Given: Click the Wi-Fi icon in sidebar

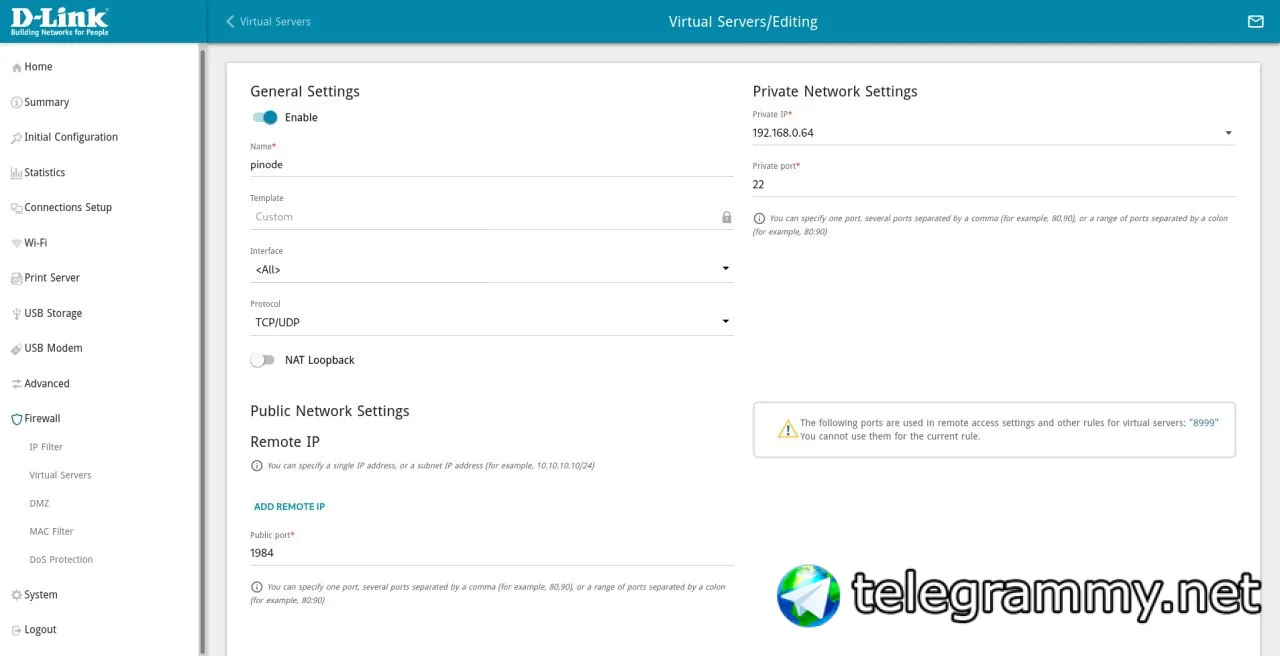Looking at the screenshot, I should tap(16, 243).
